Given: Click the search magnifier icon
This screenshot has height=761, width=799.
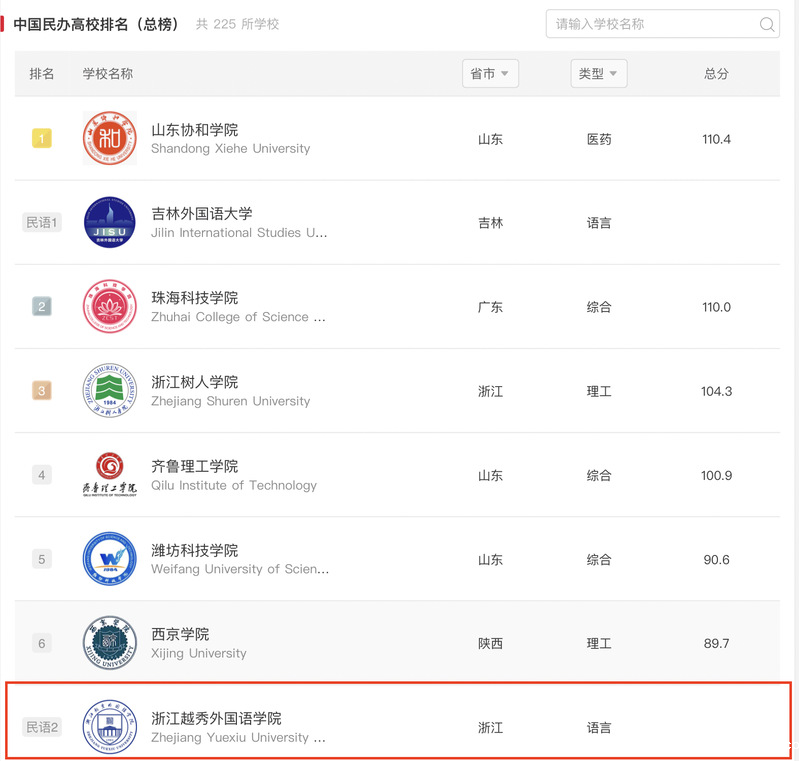Looking at the screenshot, I should 767,25.
